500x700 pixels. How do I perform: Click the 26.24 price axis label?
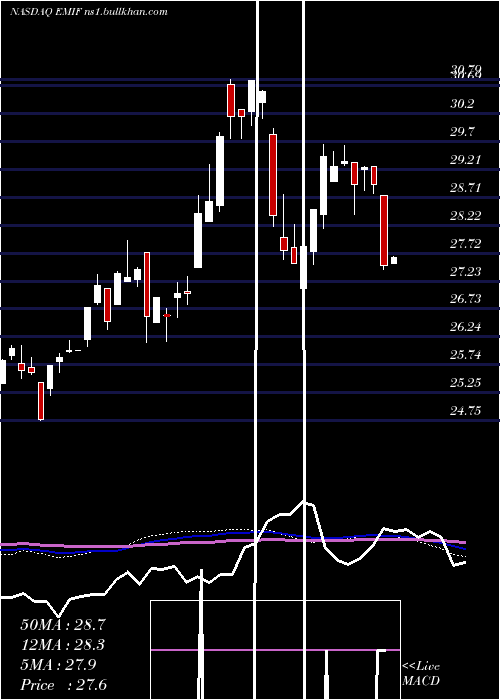coord(466,327)
